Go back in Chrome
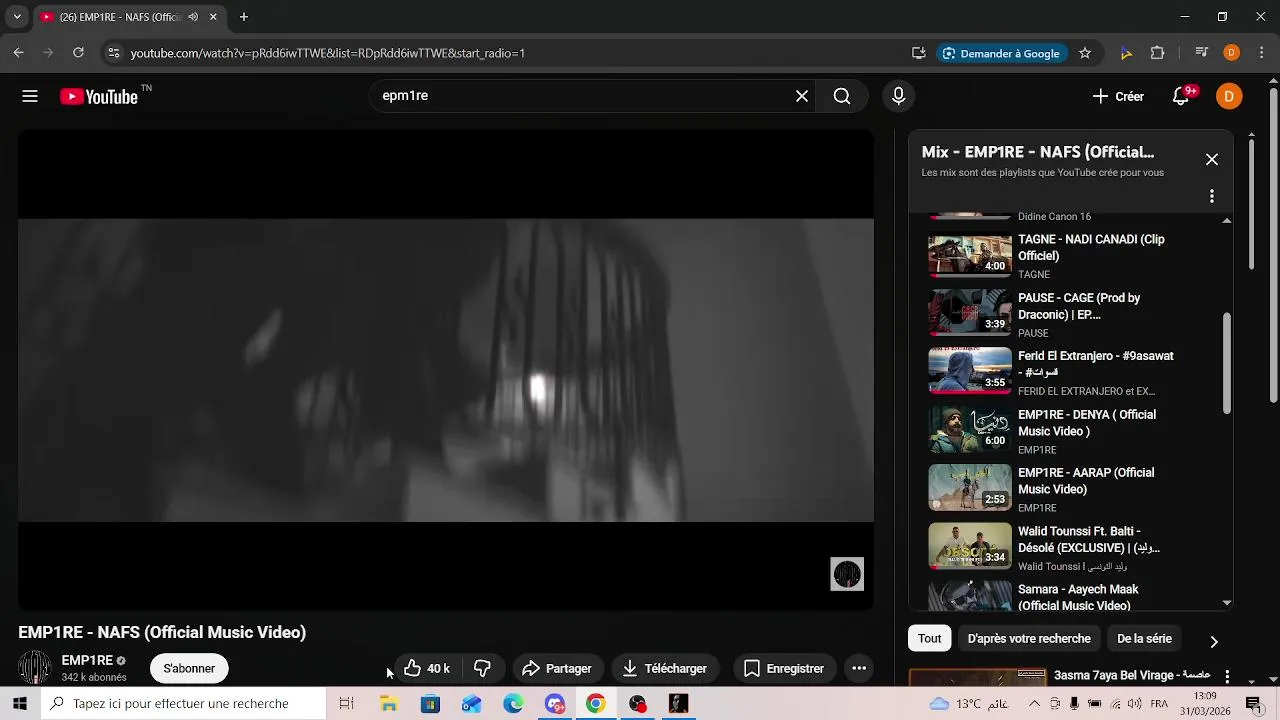 (x=18, y=53)
